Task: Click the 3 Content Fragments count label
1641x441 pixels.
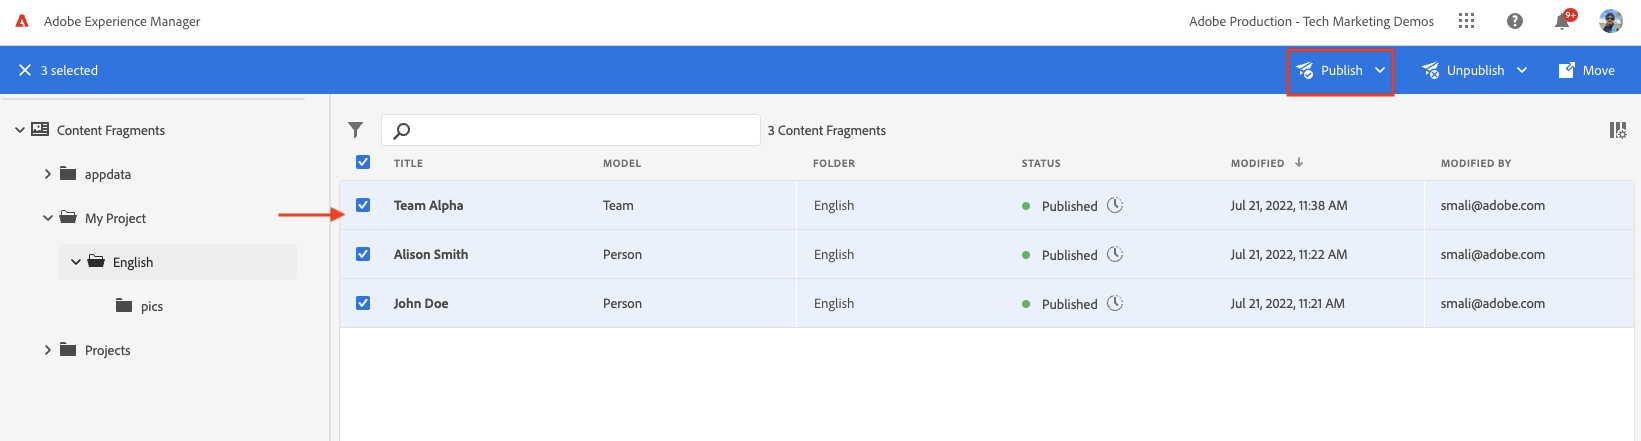Action: click(827, 130)
